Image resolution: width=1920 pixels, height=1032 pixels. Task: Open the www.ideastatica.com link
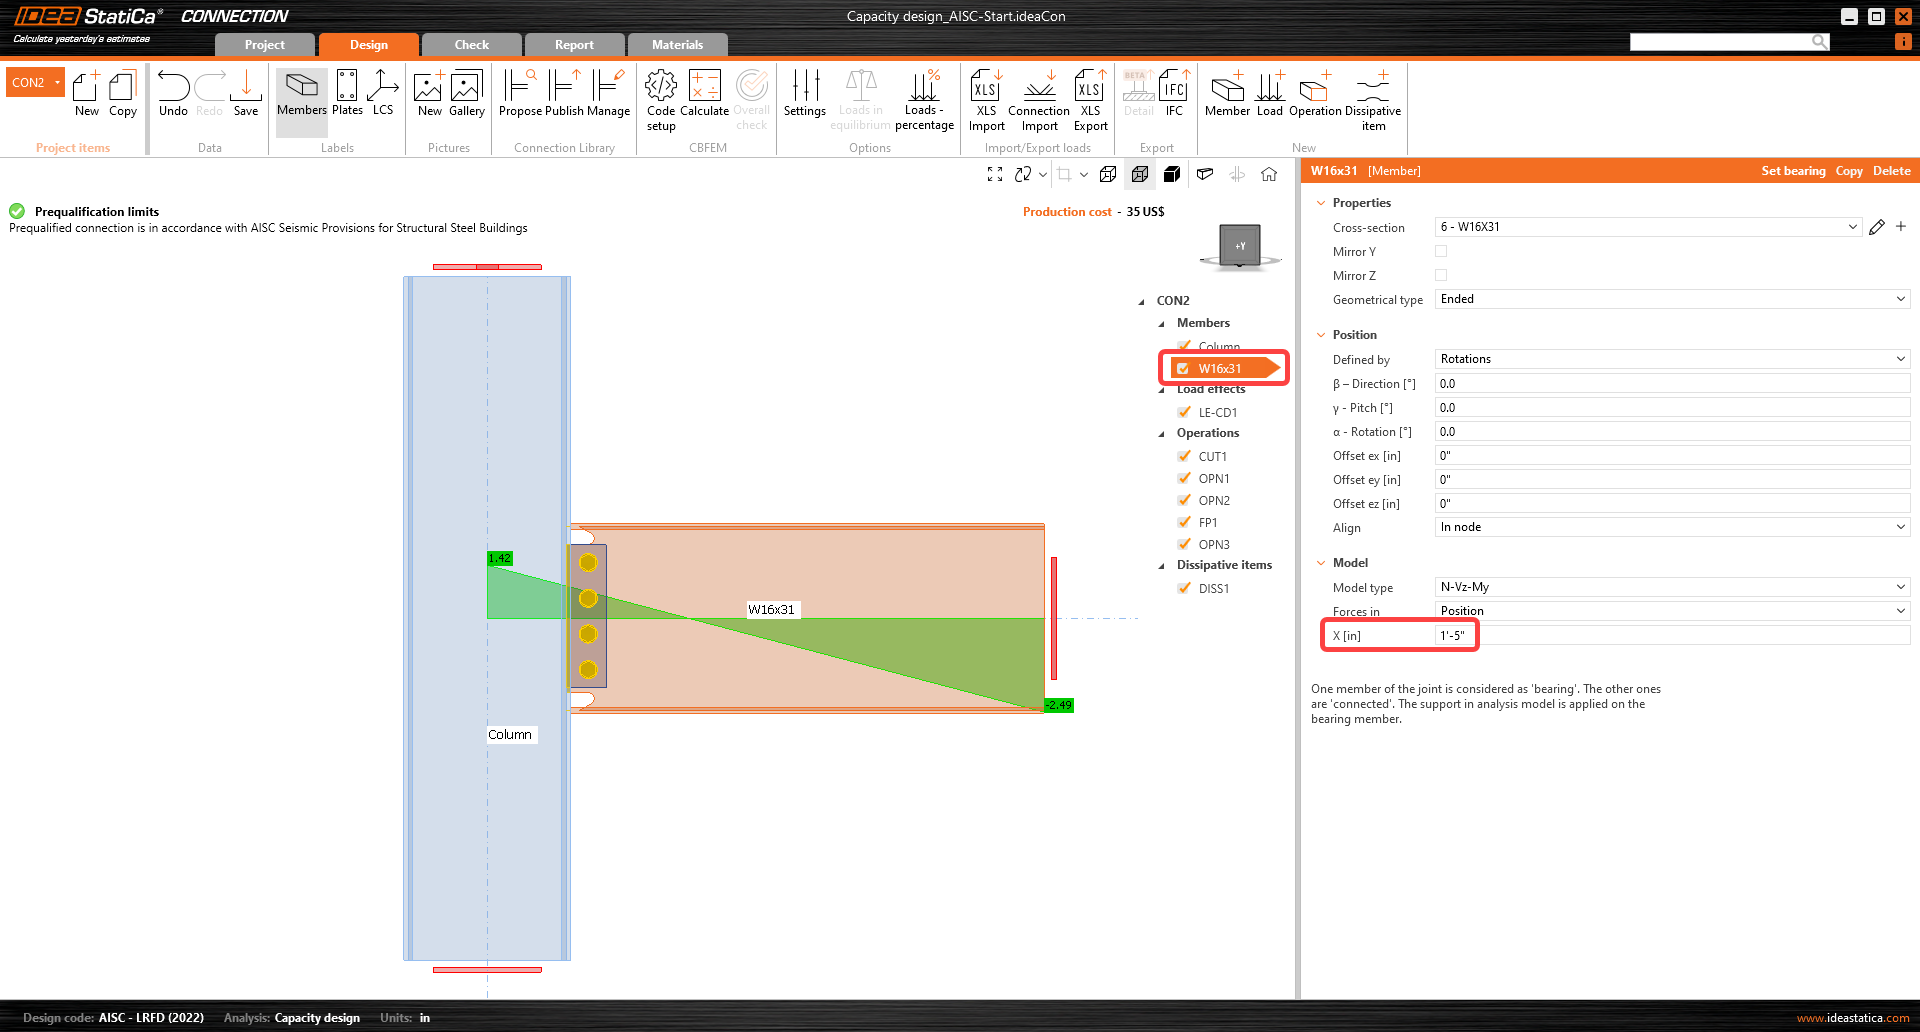[x=1852, y=1018]
